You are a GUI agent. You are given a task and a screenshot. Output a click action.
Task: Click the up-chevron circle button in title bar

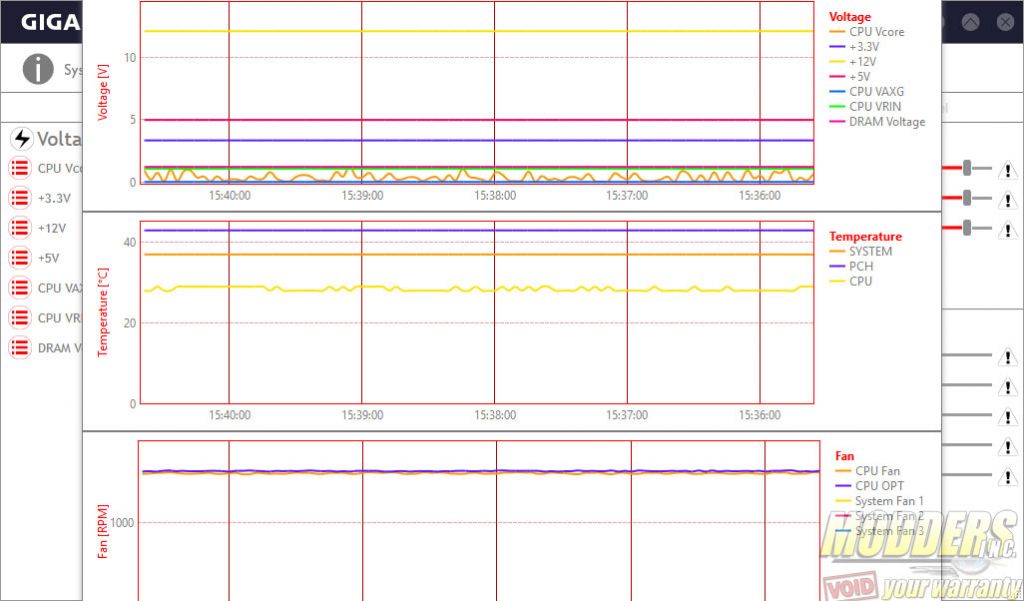tap(971, 22)
